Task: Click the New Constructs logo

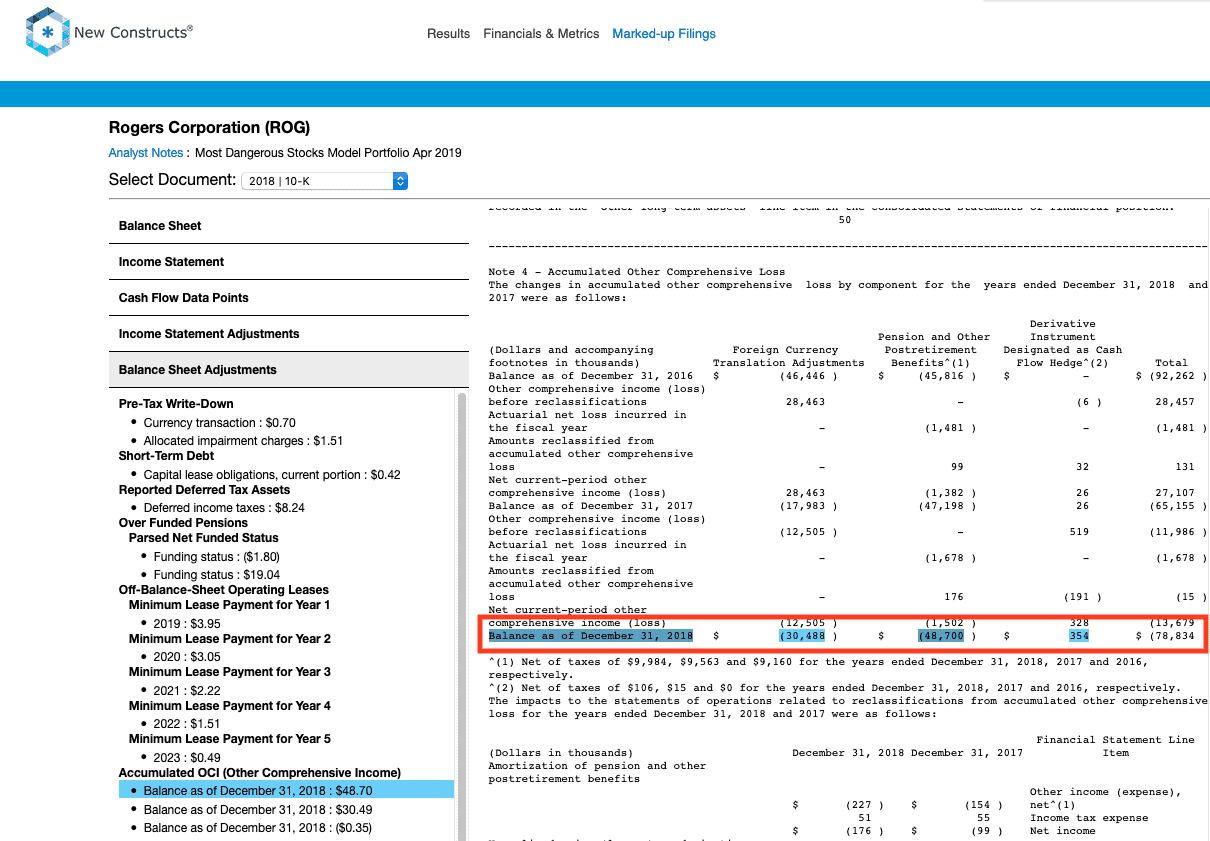Action: [x=109, y=33]
